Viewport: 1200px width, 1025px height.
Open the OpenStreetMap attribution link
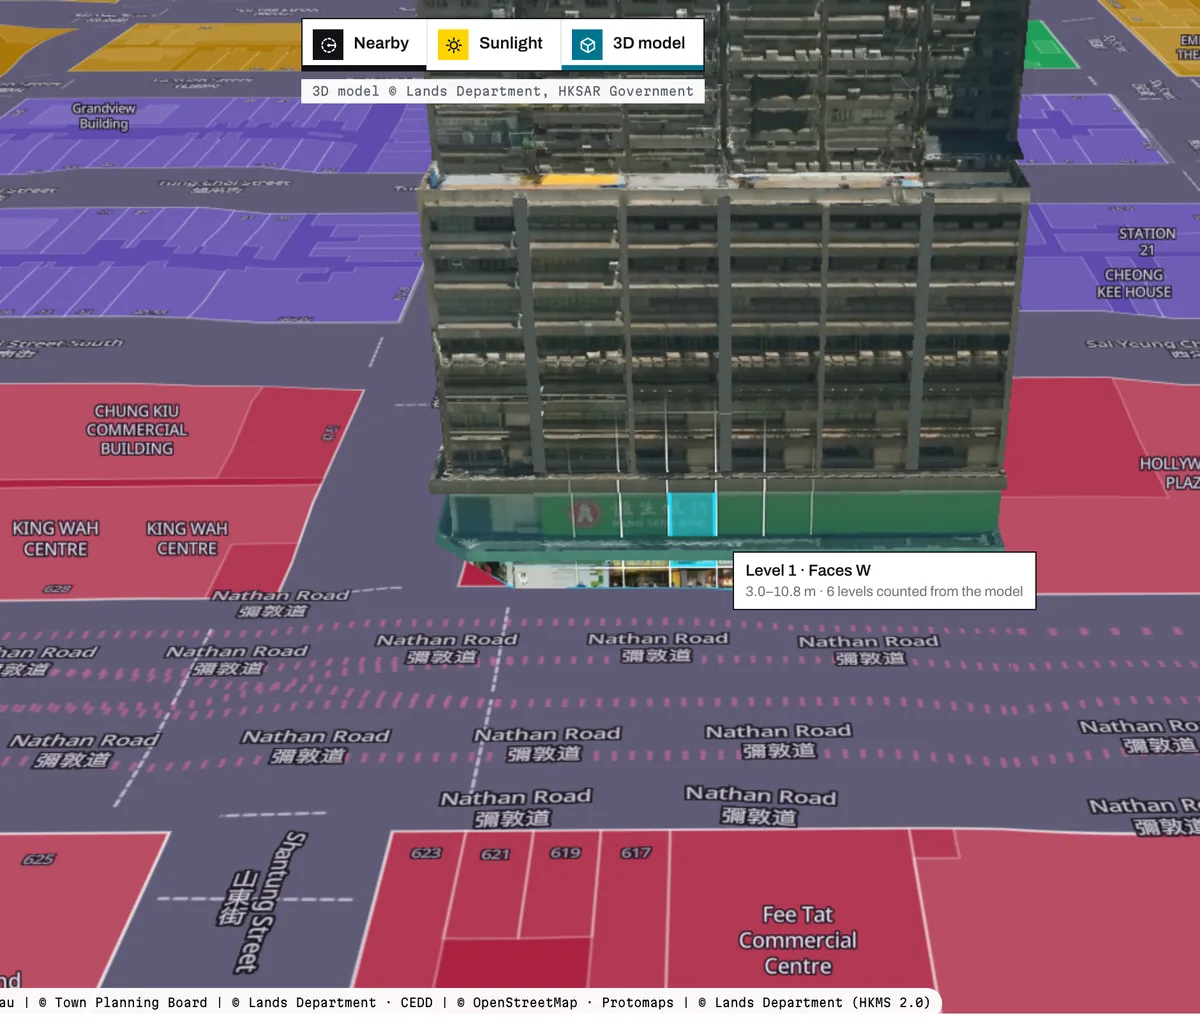pos(525,1002)
